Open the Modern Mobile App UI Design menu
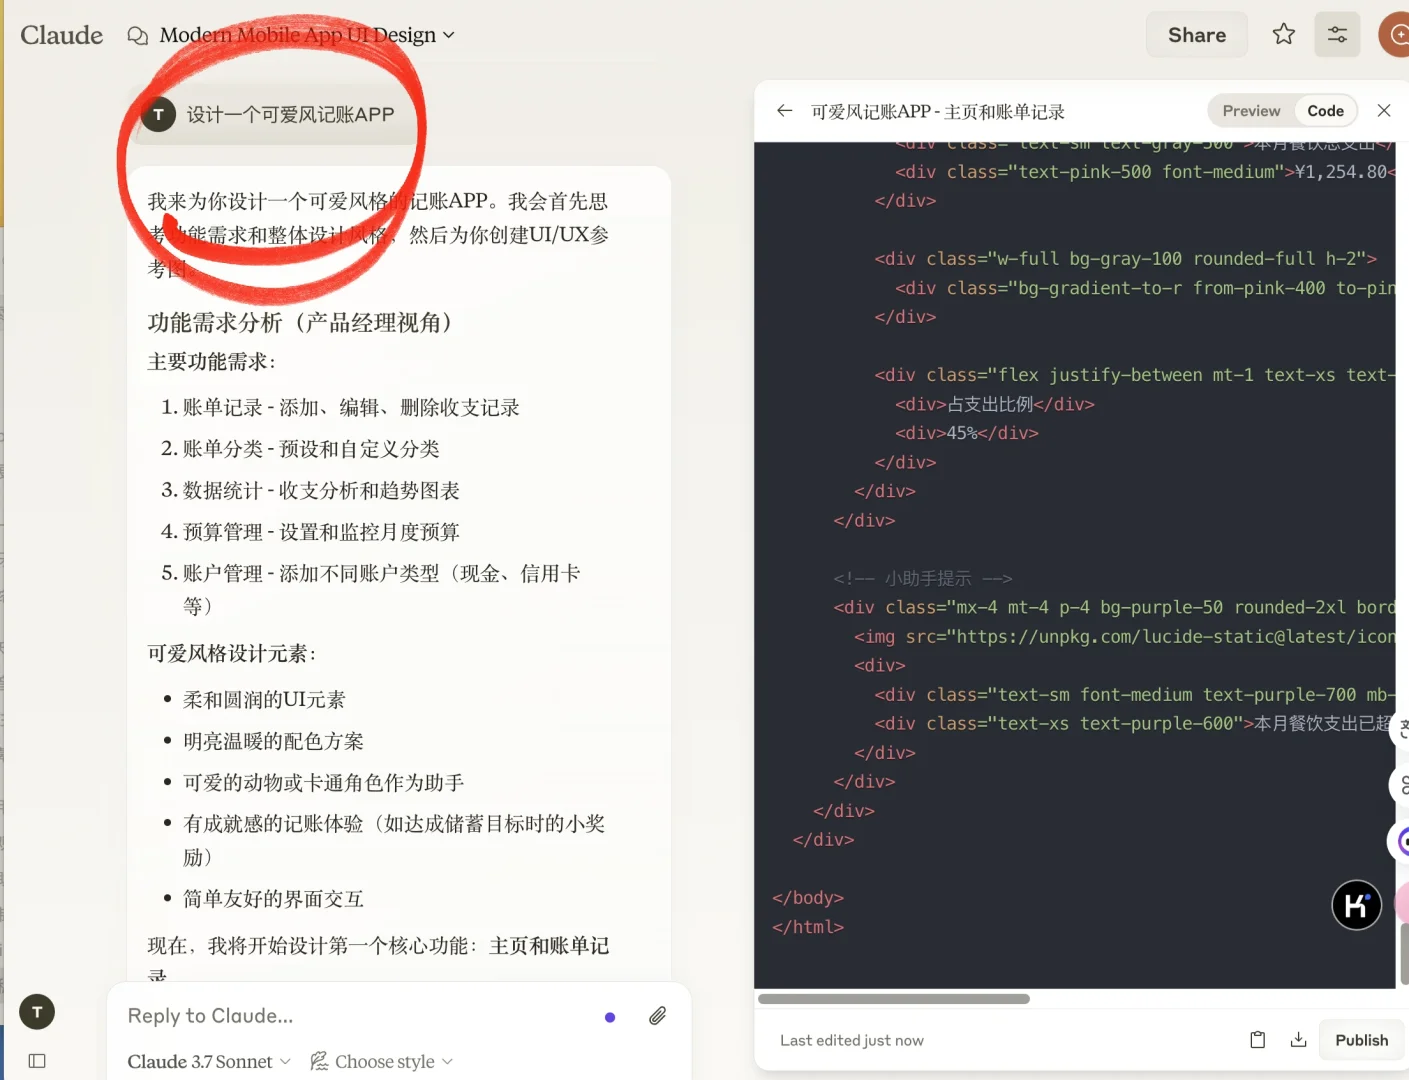Image resolution: width=1409 pixels, height=1080 pixels. 296,34
